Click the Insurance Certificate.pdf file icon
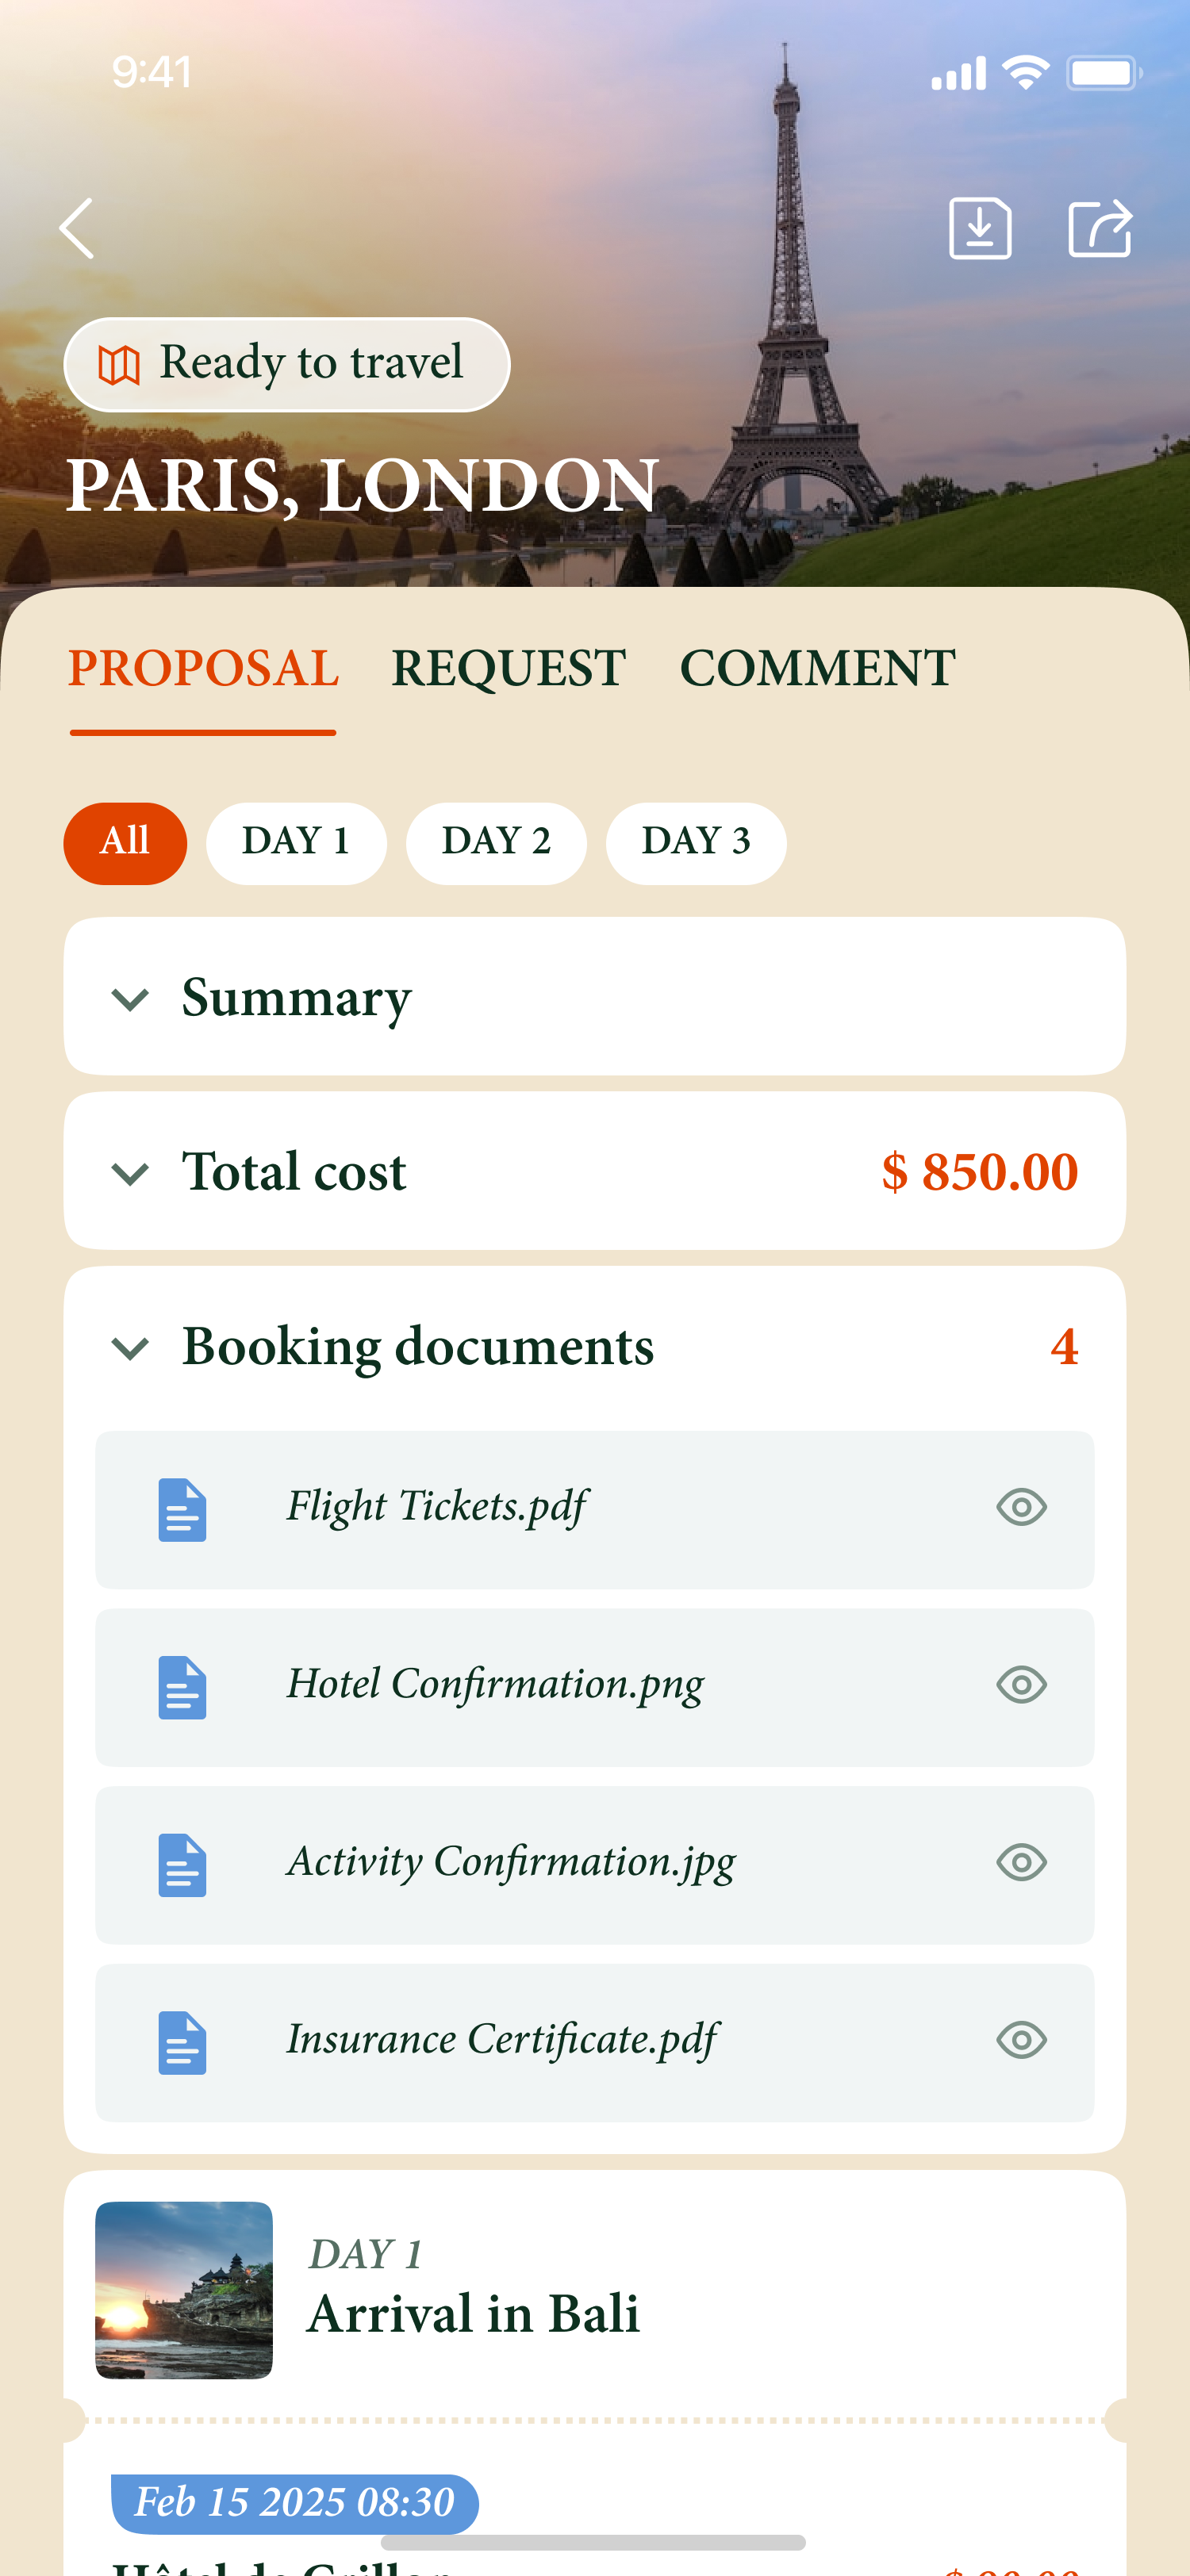The height and width of the screenshot is (2576, 1190). 182,2043
